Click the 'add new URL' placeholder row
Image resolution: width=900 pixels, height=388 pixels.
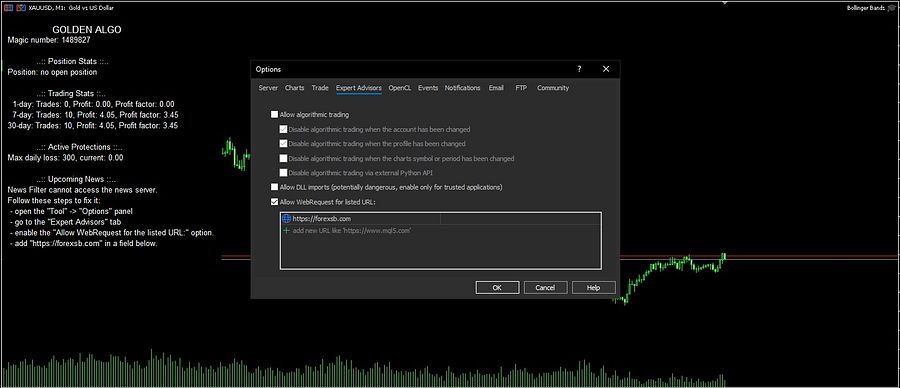pyautogui.click(x=352, y=230)
